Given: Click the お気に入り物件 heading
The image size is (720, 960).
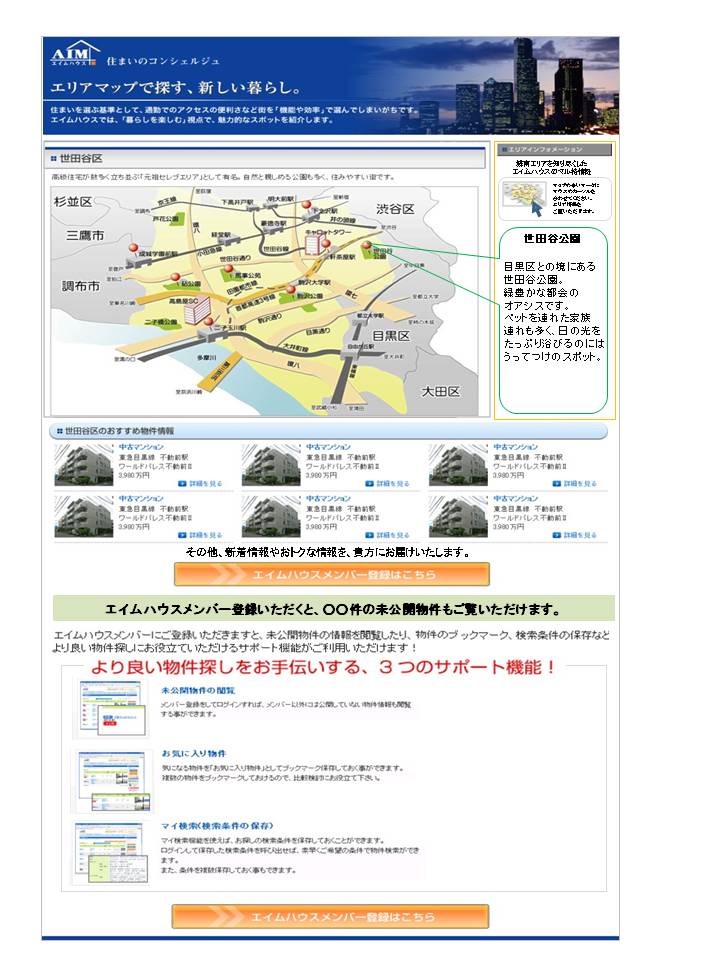Looking at the screenshot, I should pos(193,753).
